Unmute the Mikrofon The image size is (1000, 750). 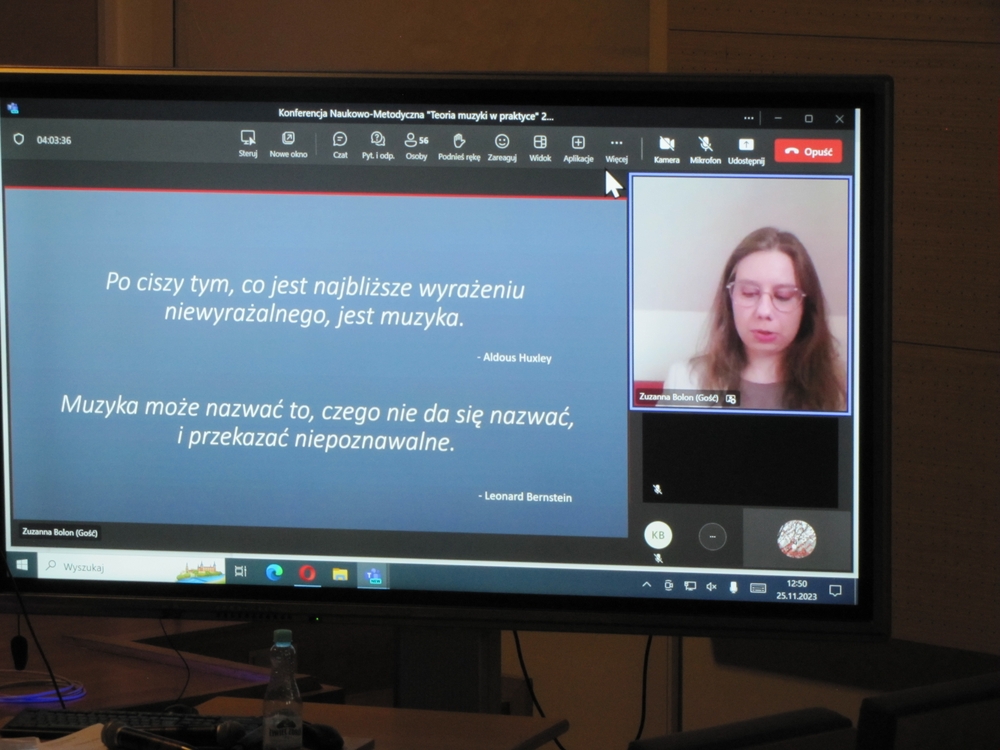pos(705,150)
